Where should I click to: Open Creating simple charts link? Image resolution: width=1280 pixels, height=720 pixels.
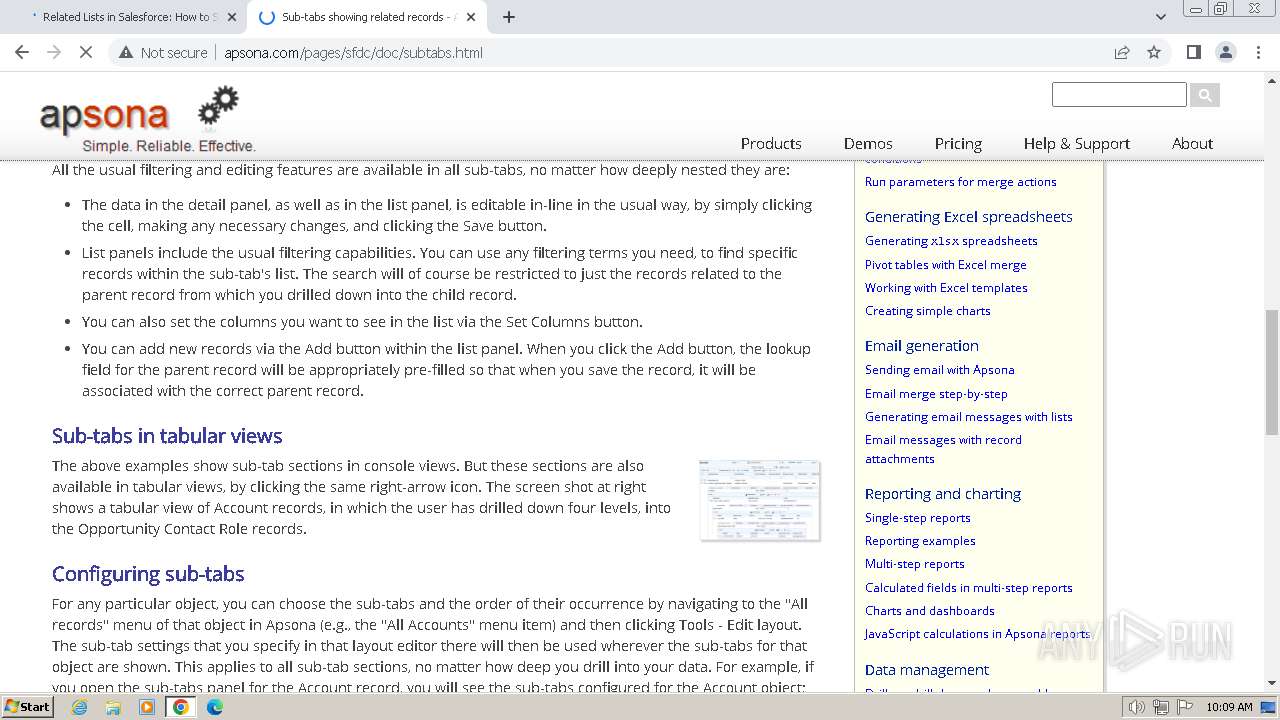coord(928,311)
